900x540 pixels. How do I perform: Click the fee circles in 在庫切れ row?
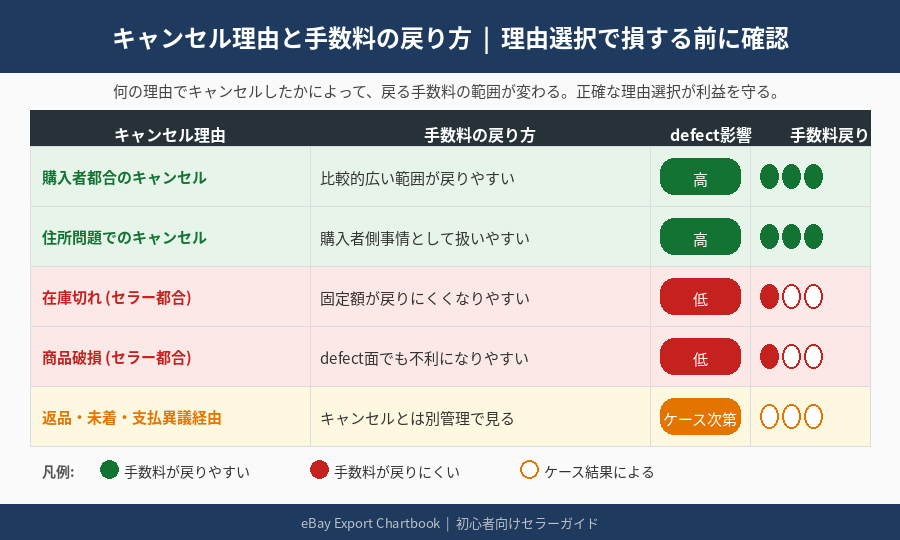(791, 297)
